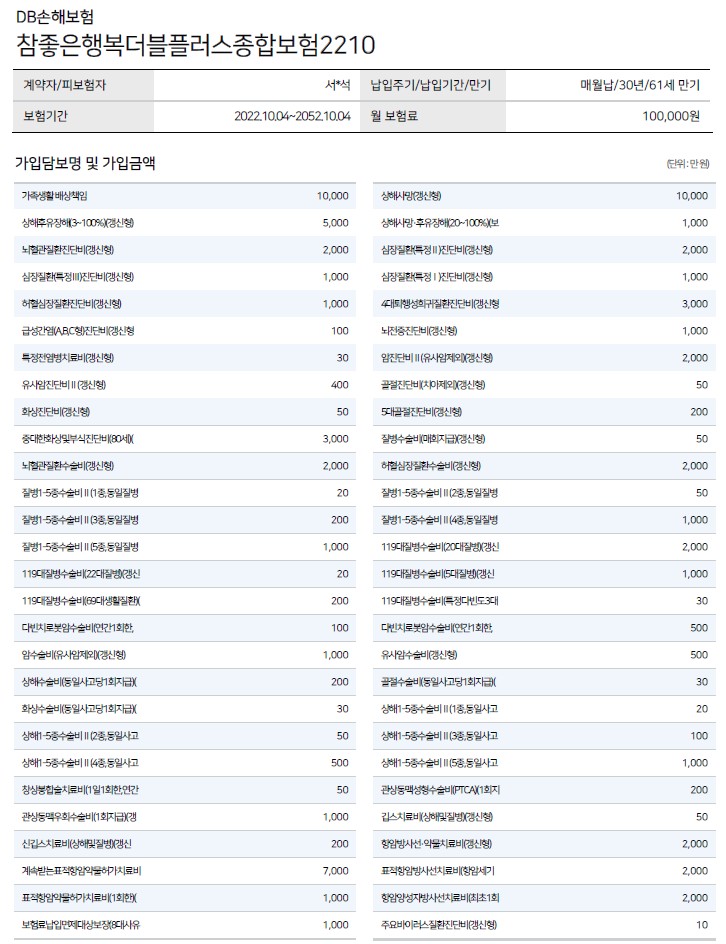The height and width of the screenshot is (944, 726).
Task: Select the 119대질병수술비(69대생활질환) row
Action: point(185,601)
